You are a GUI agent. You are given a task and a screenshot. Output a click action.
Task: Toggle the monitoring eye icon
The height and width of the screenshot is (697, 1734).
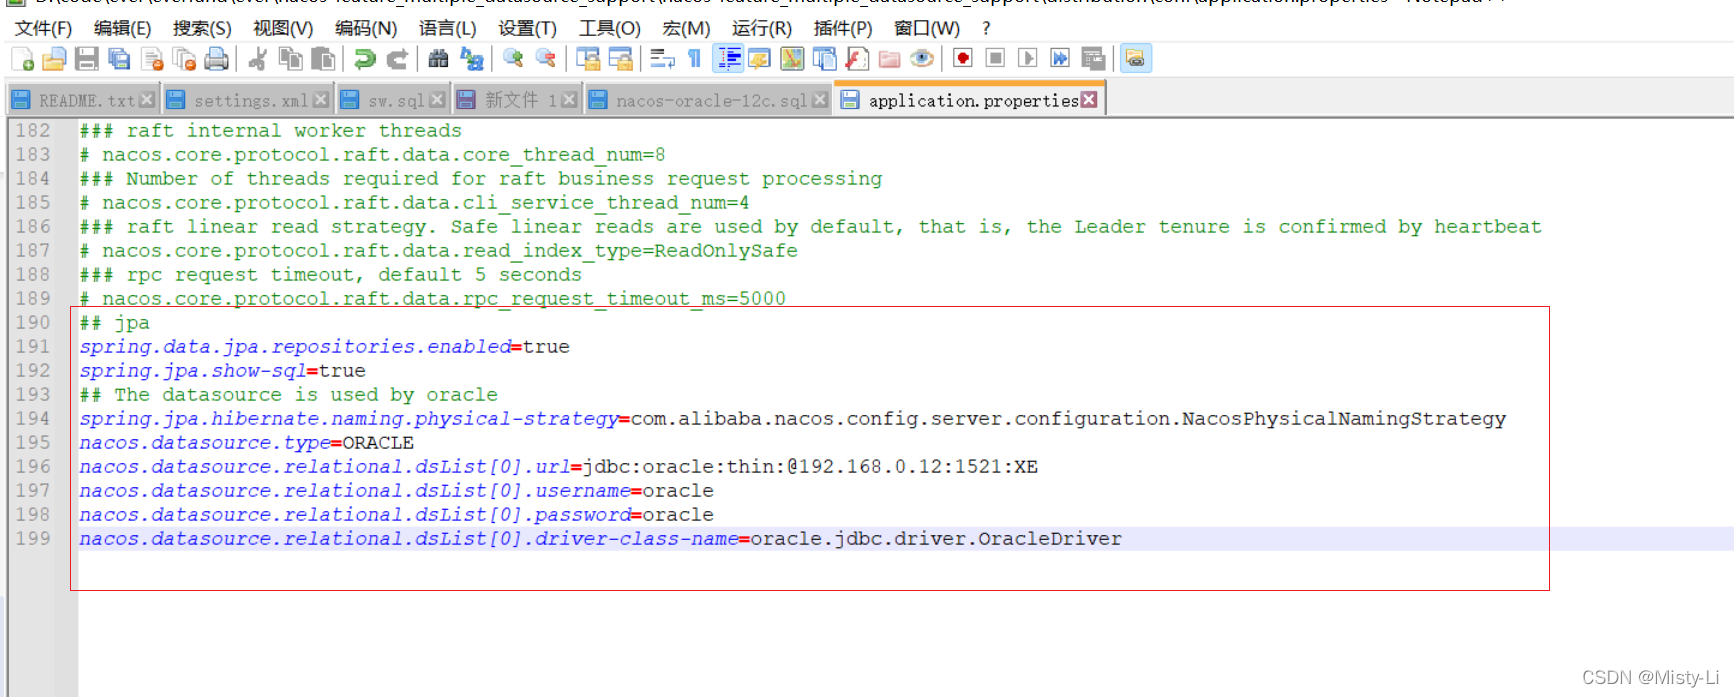coord(922,59)
